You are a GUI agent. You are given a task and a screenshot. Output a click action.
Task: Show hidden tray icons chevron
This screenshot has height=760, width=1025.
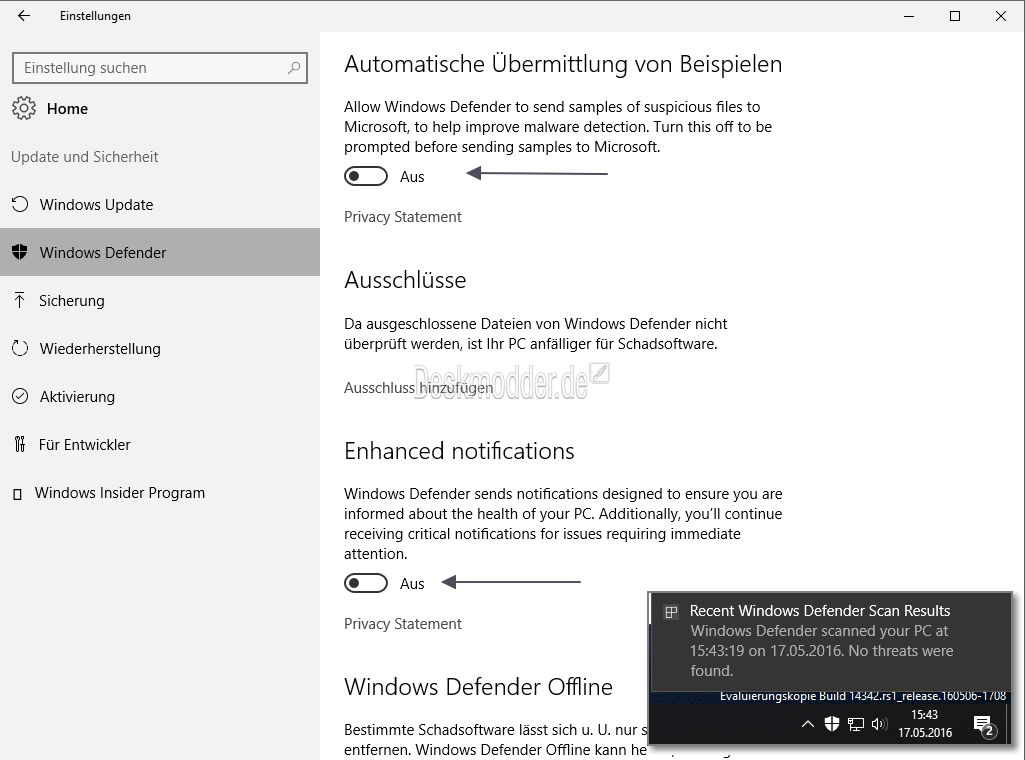(808, 723)
